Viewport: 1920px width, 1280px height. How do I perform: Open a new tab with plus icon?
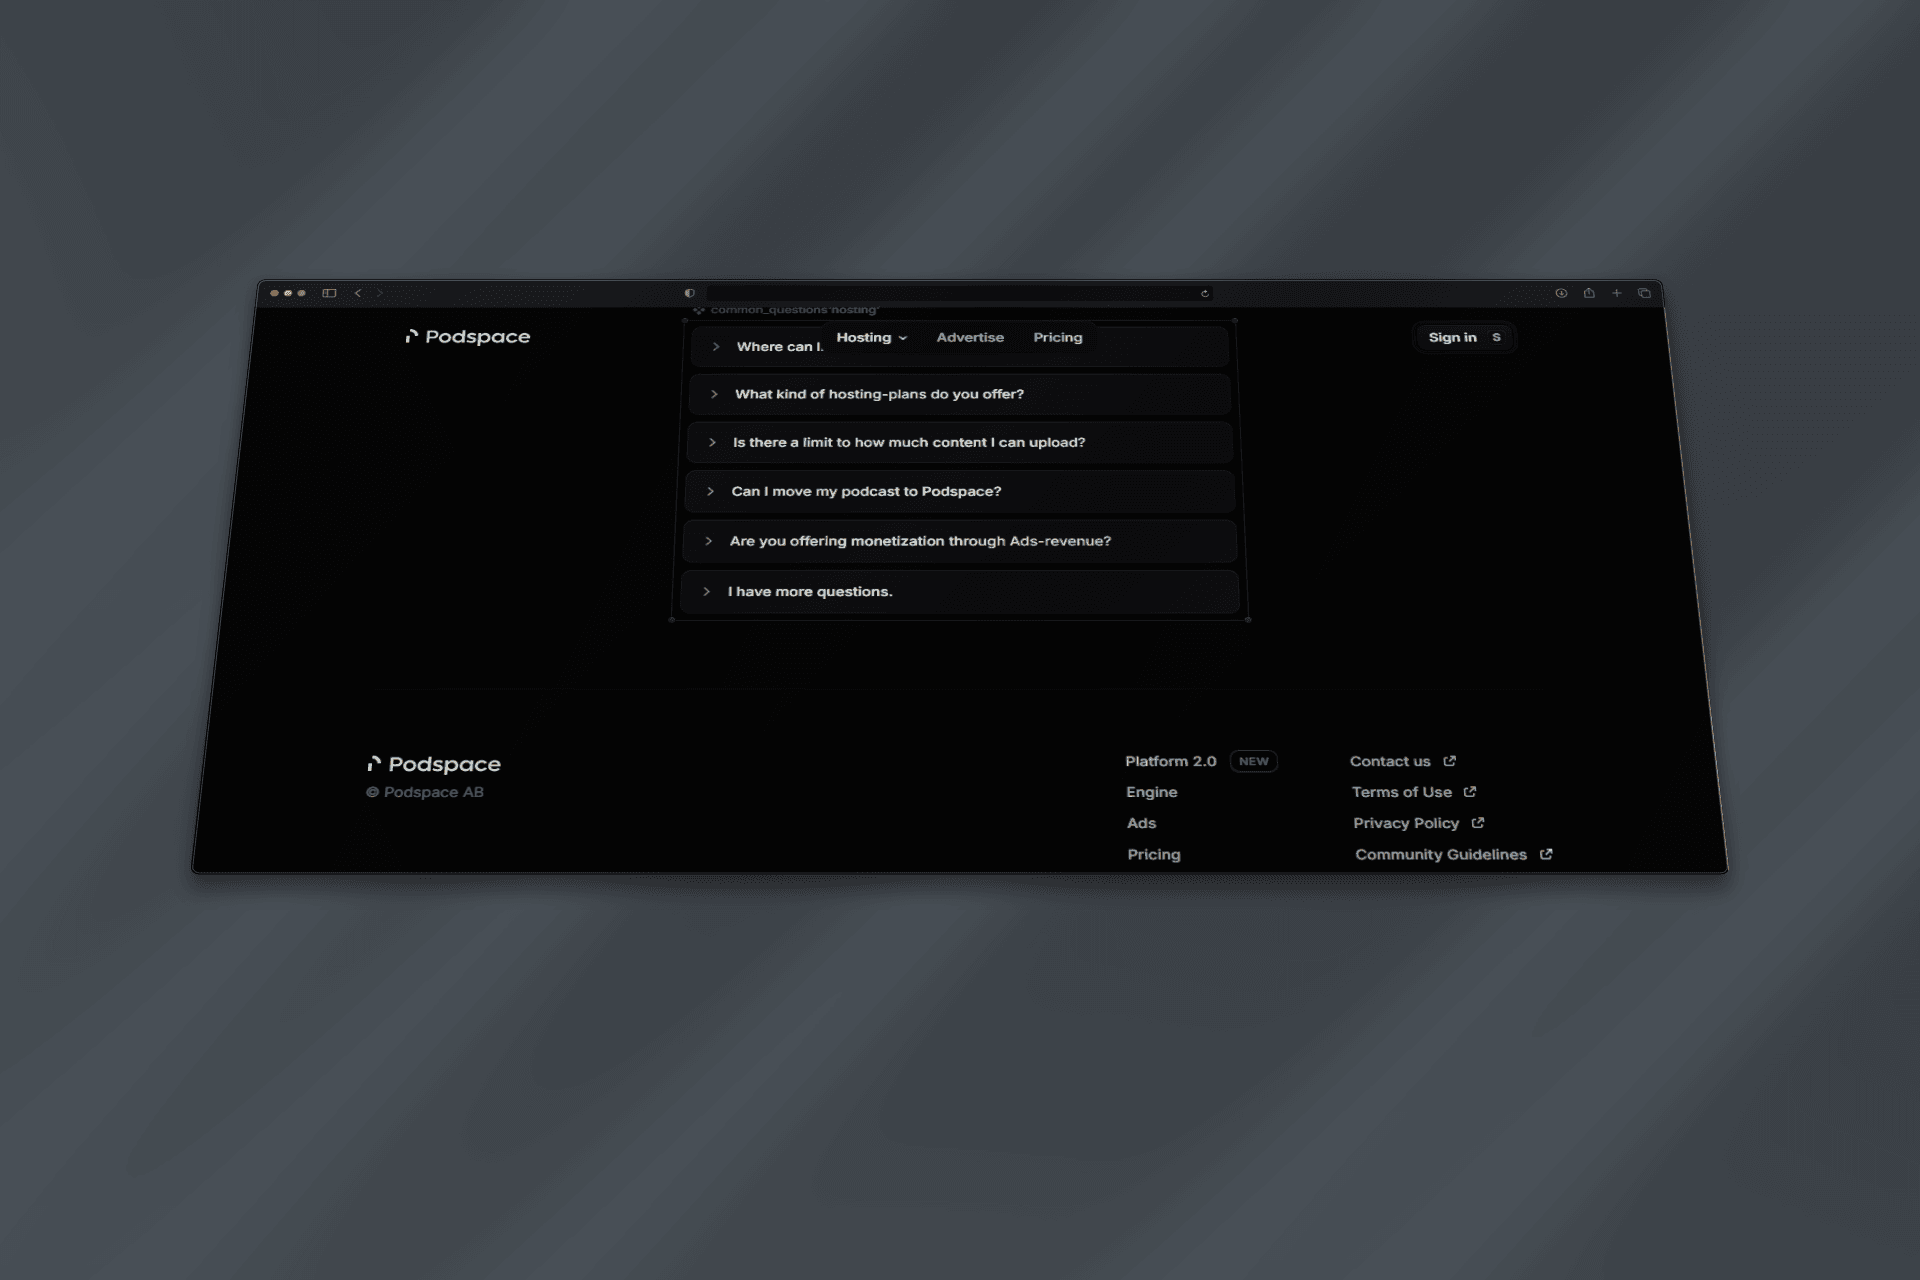1616,293
